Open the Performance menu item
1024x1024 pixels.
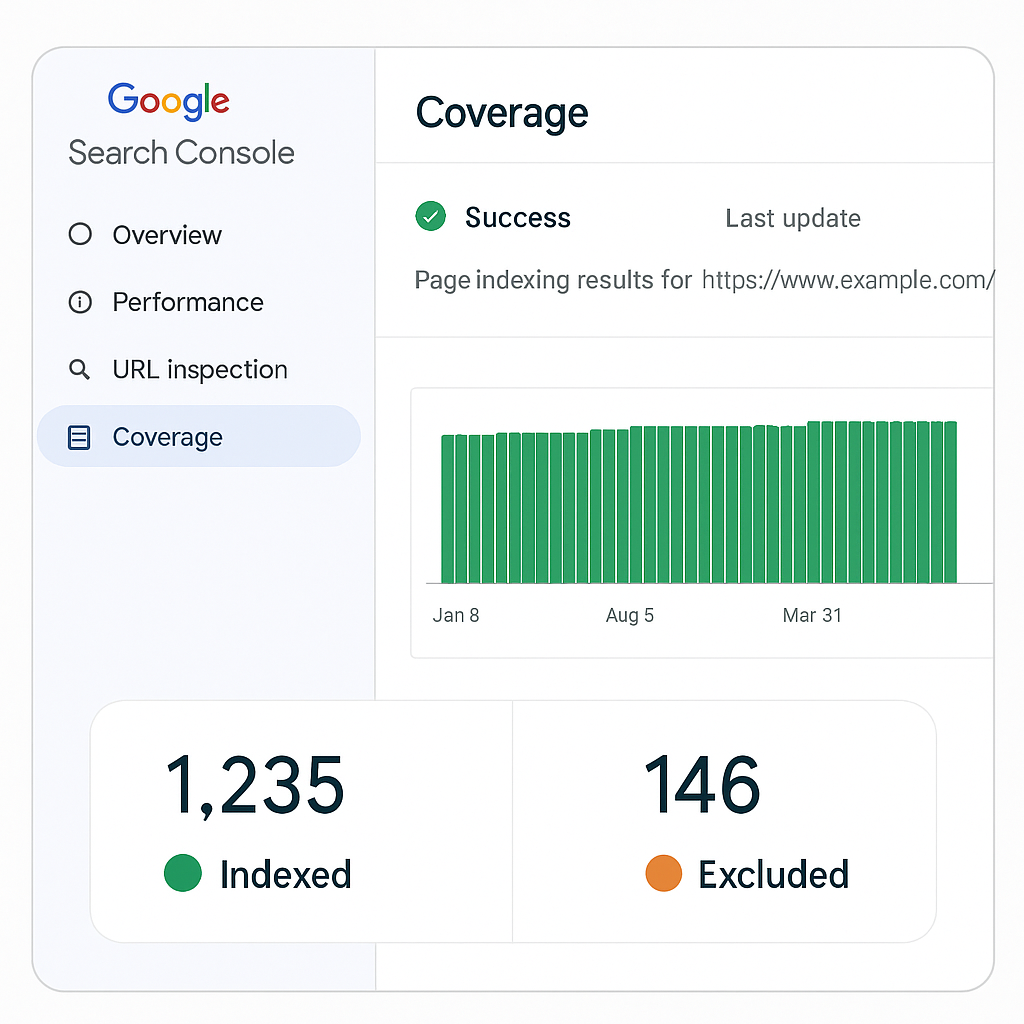199,302
